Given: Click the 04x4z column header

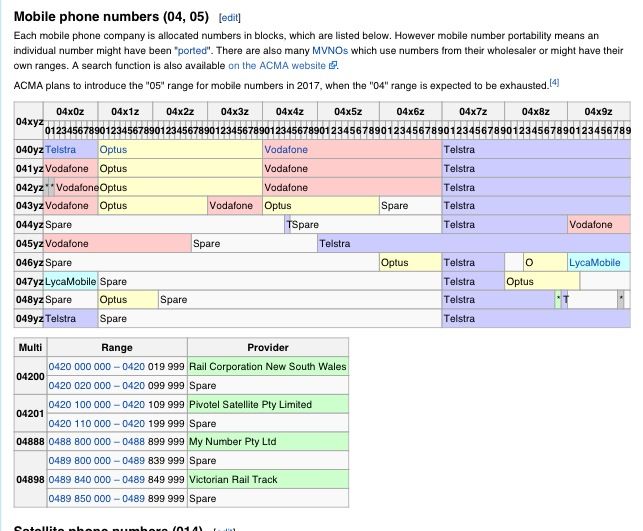Looking at the screenshot, I should point(290,112).
